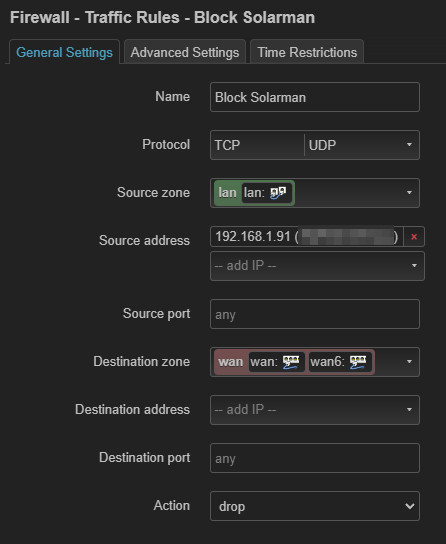Switch to the Advanced Settings tab
Viewport: 446px width, 544px height.
pyautogui.click(x=185, y=52)
